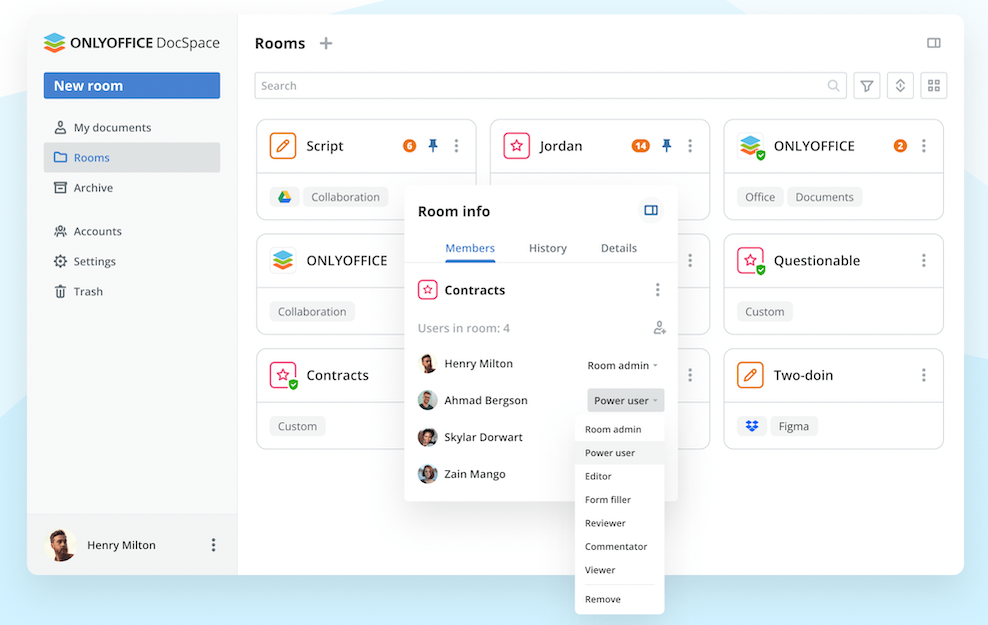
Task: Open the panel view icon beside Room info title
Action: [x=650, y=210]
